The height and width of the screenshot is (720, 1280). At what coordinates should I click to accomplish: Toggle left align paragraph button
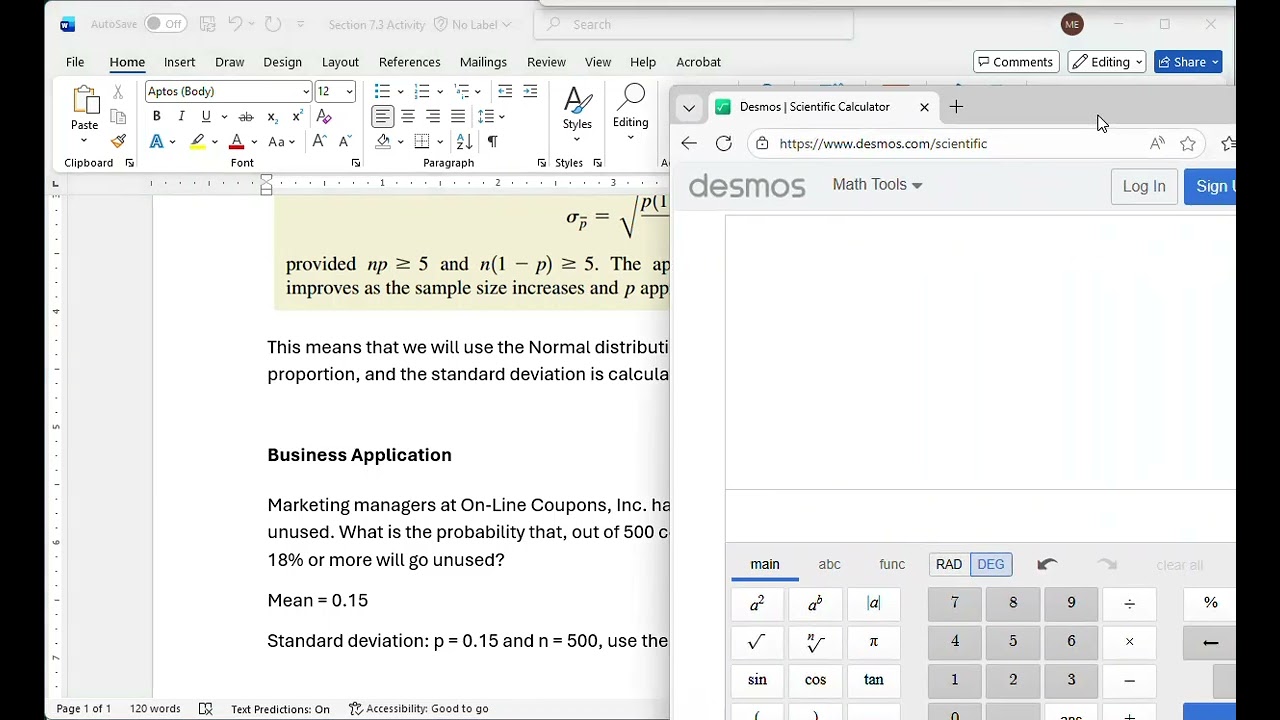click(383, 116)
